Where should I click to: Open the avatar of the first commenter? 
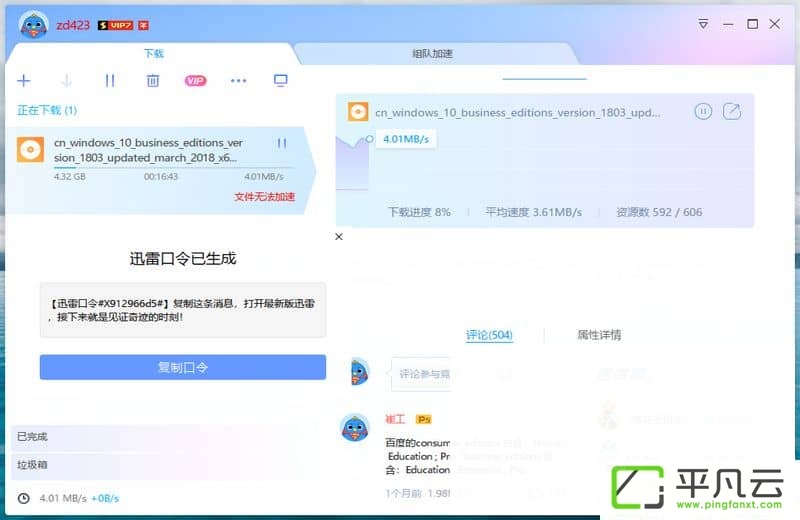[355, 428]
